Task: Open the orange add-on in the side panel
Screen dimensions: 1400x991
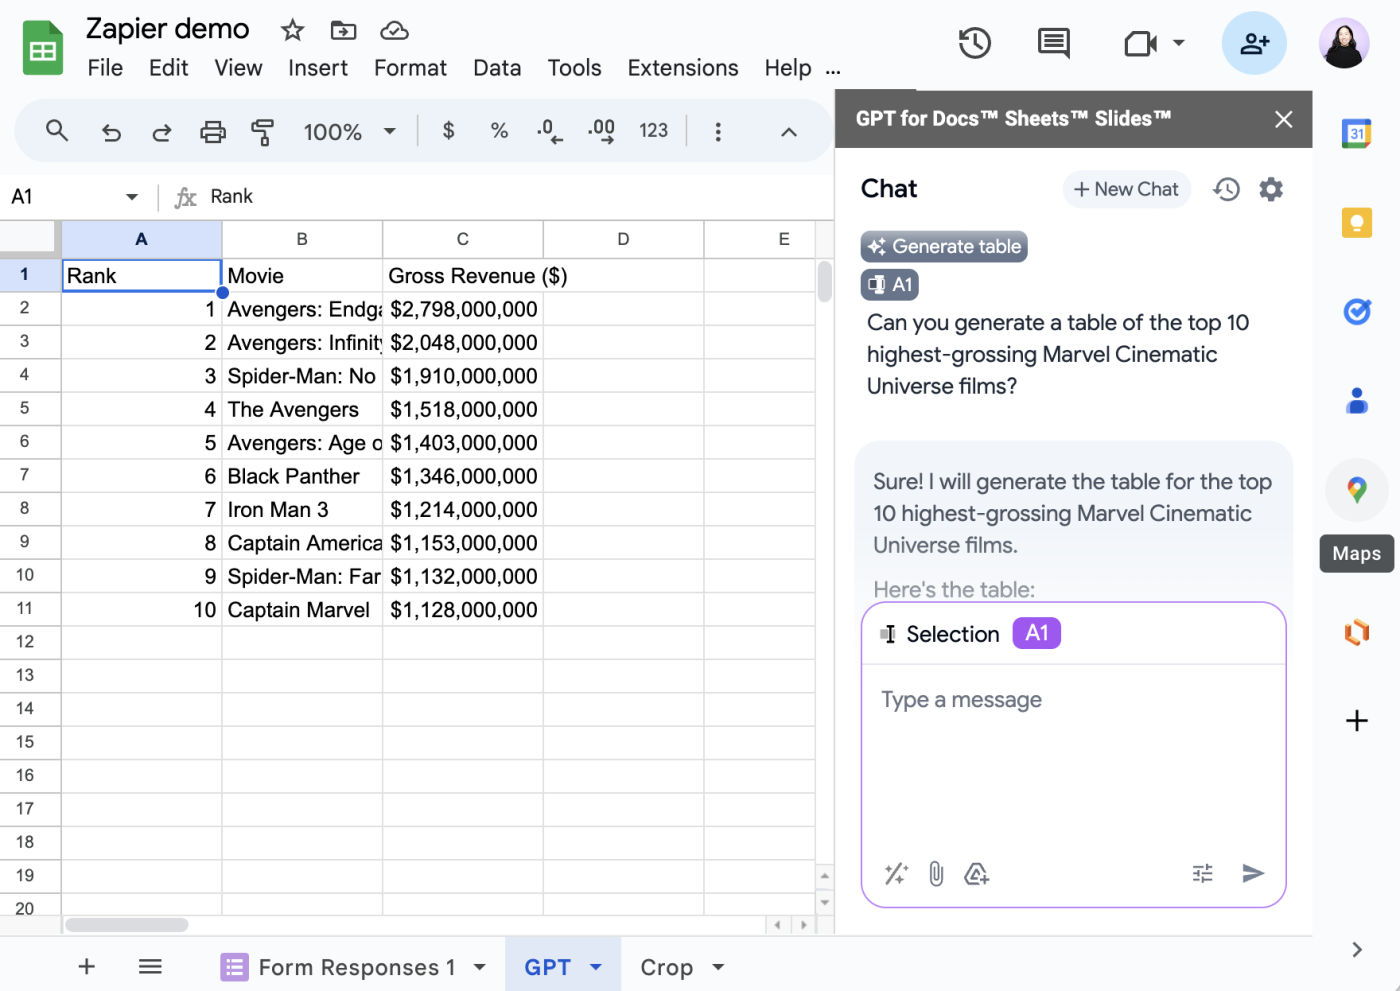Action: pos(1357,632)
